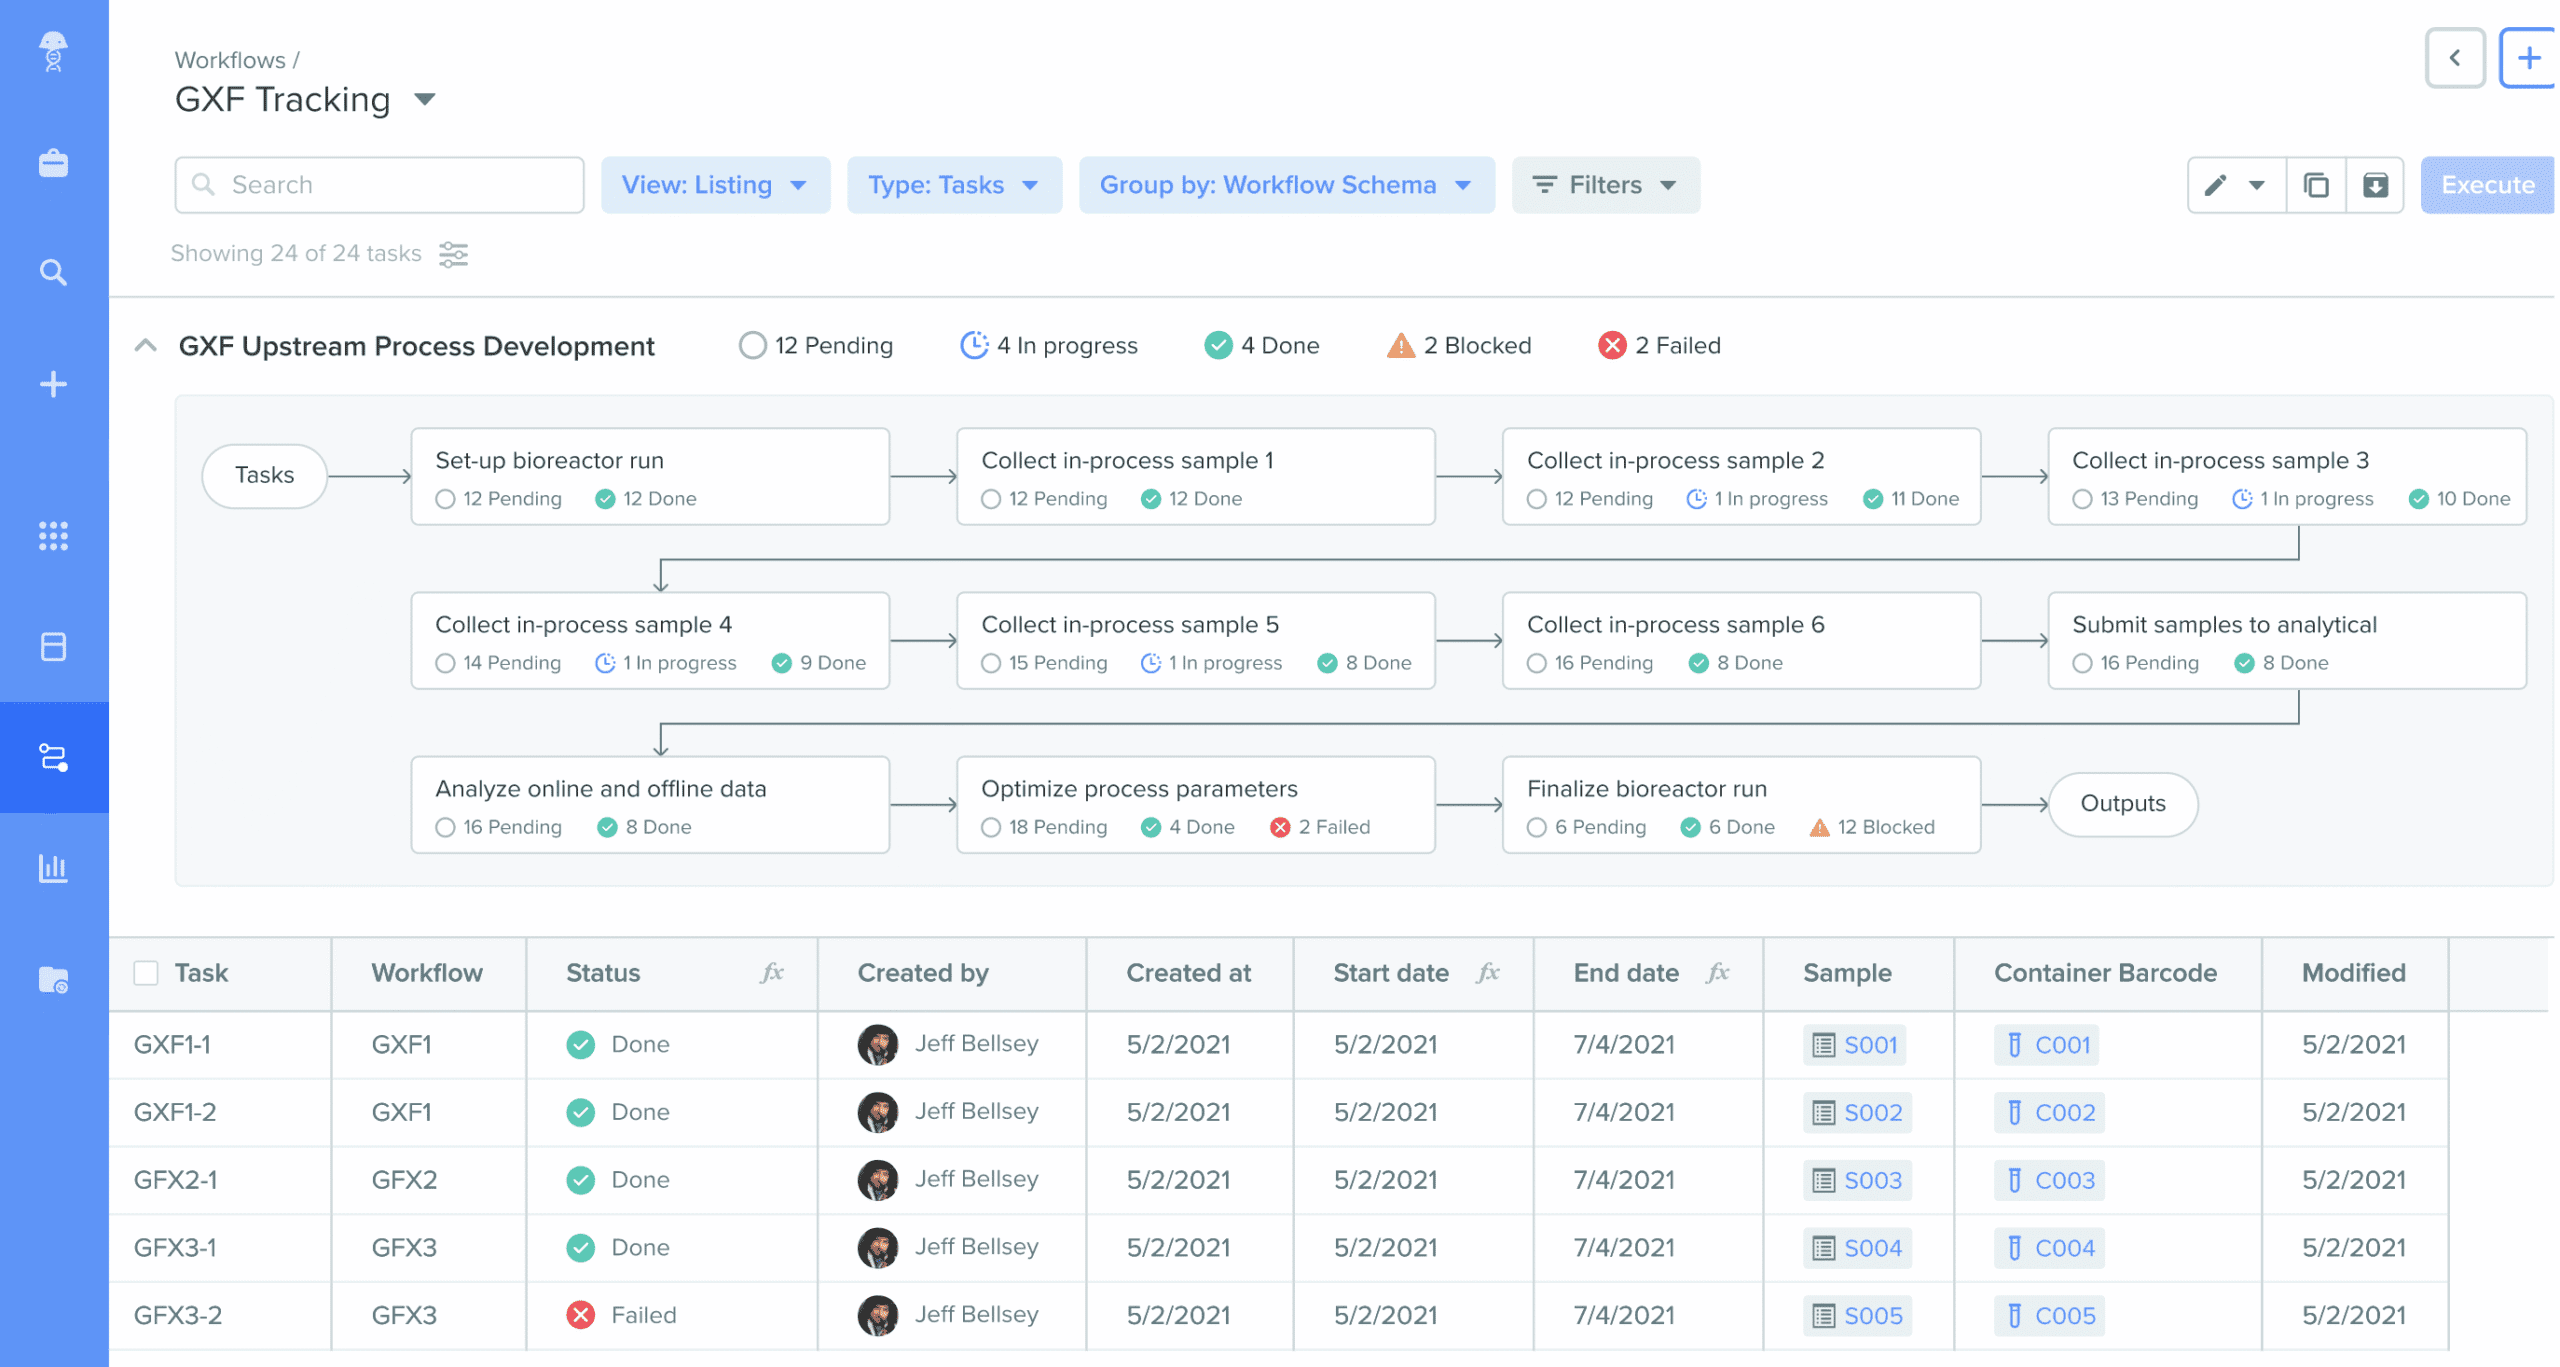Viewport: 2560px width, 1367px height.
Task: Open the inventory box icon in sidebar
Action: [53, 647]
